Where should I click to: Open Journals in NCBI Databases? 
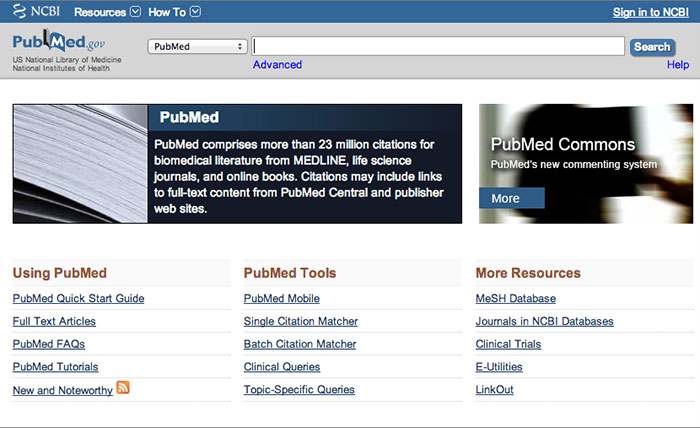[x=545, y=321]
